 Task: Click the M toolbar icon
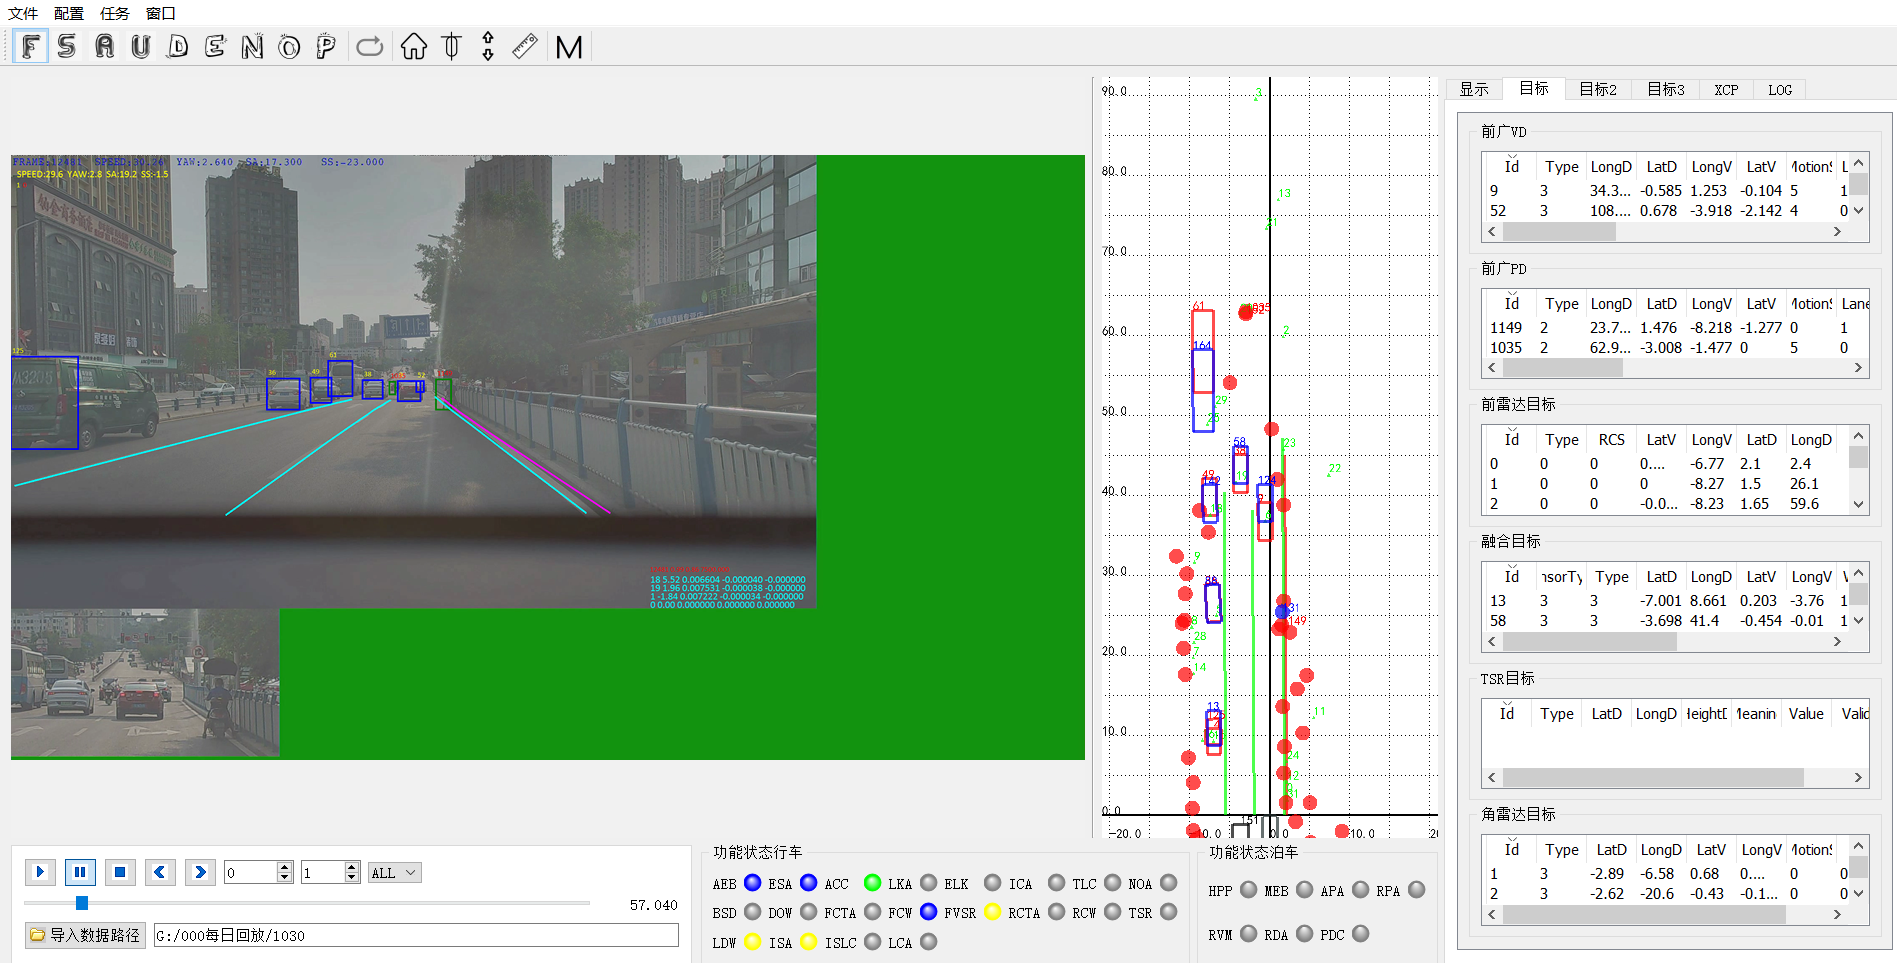point(569,47)
